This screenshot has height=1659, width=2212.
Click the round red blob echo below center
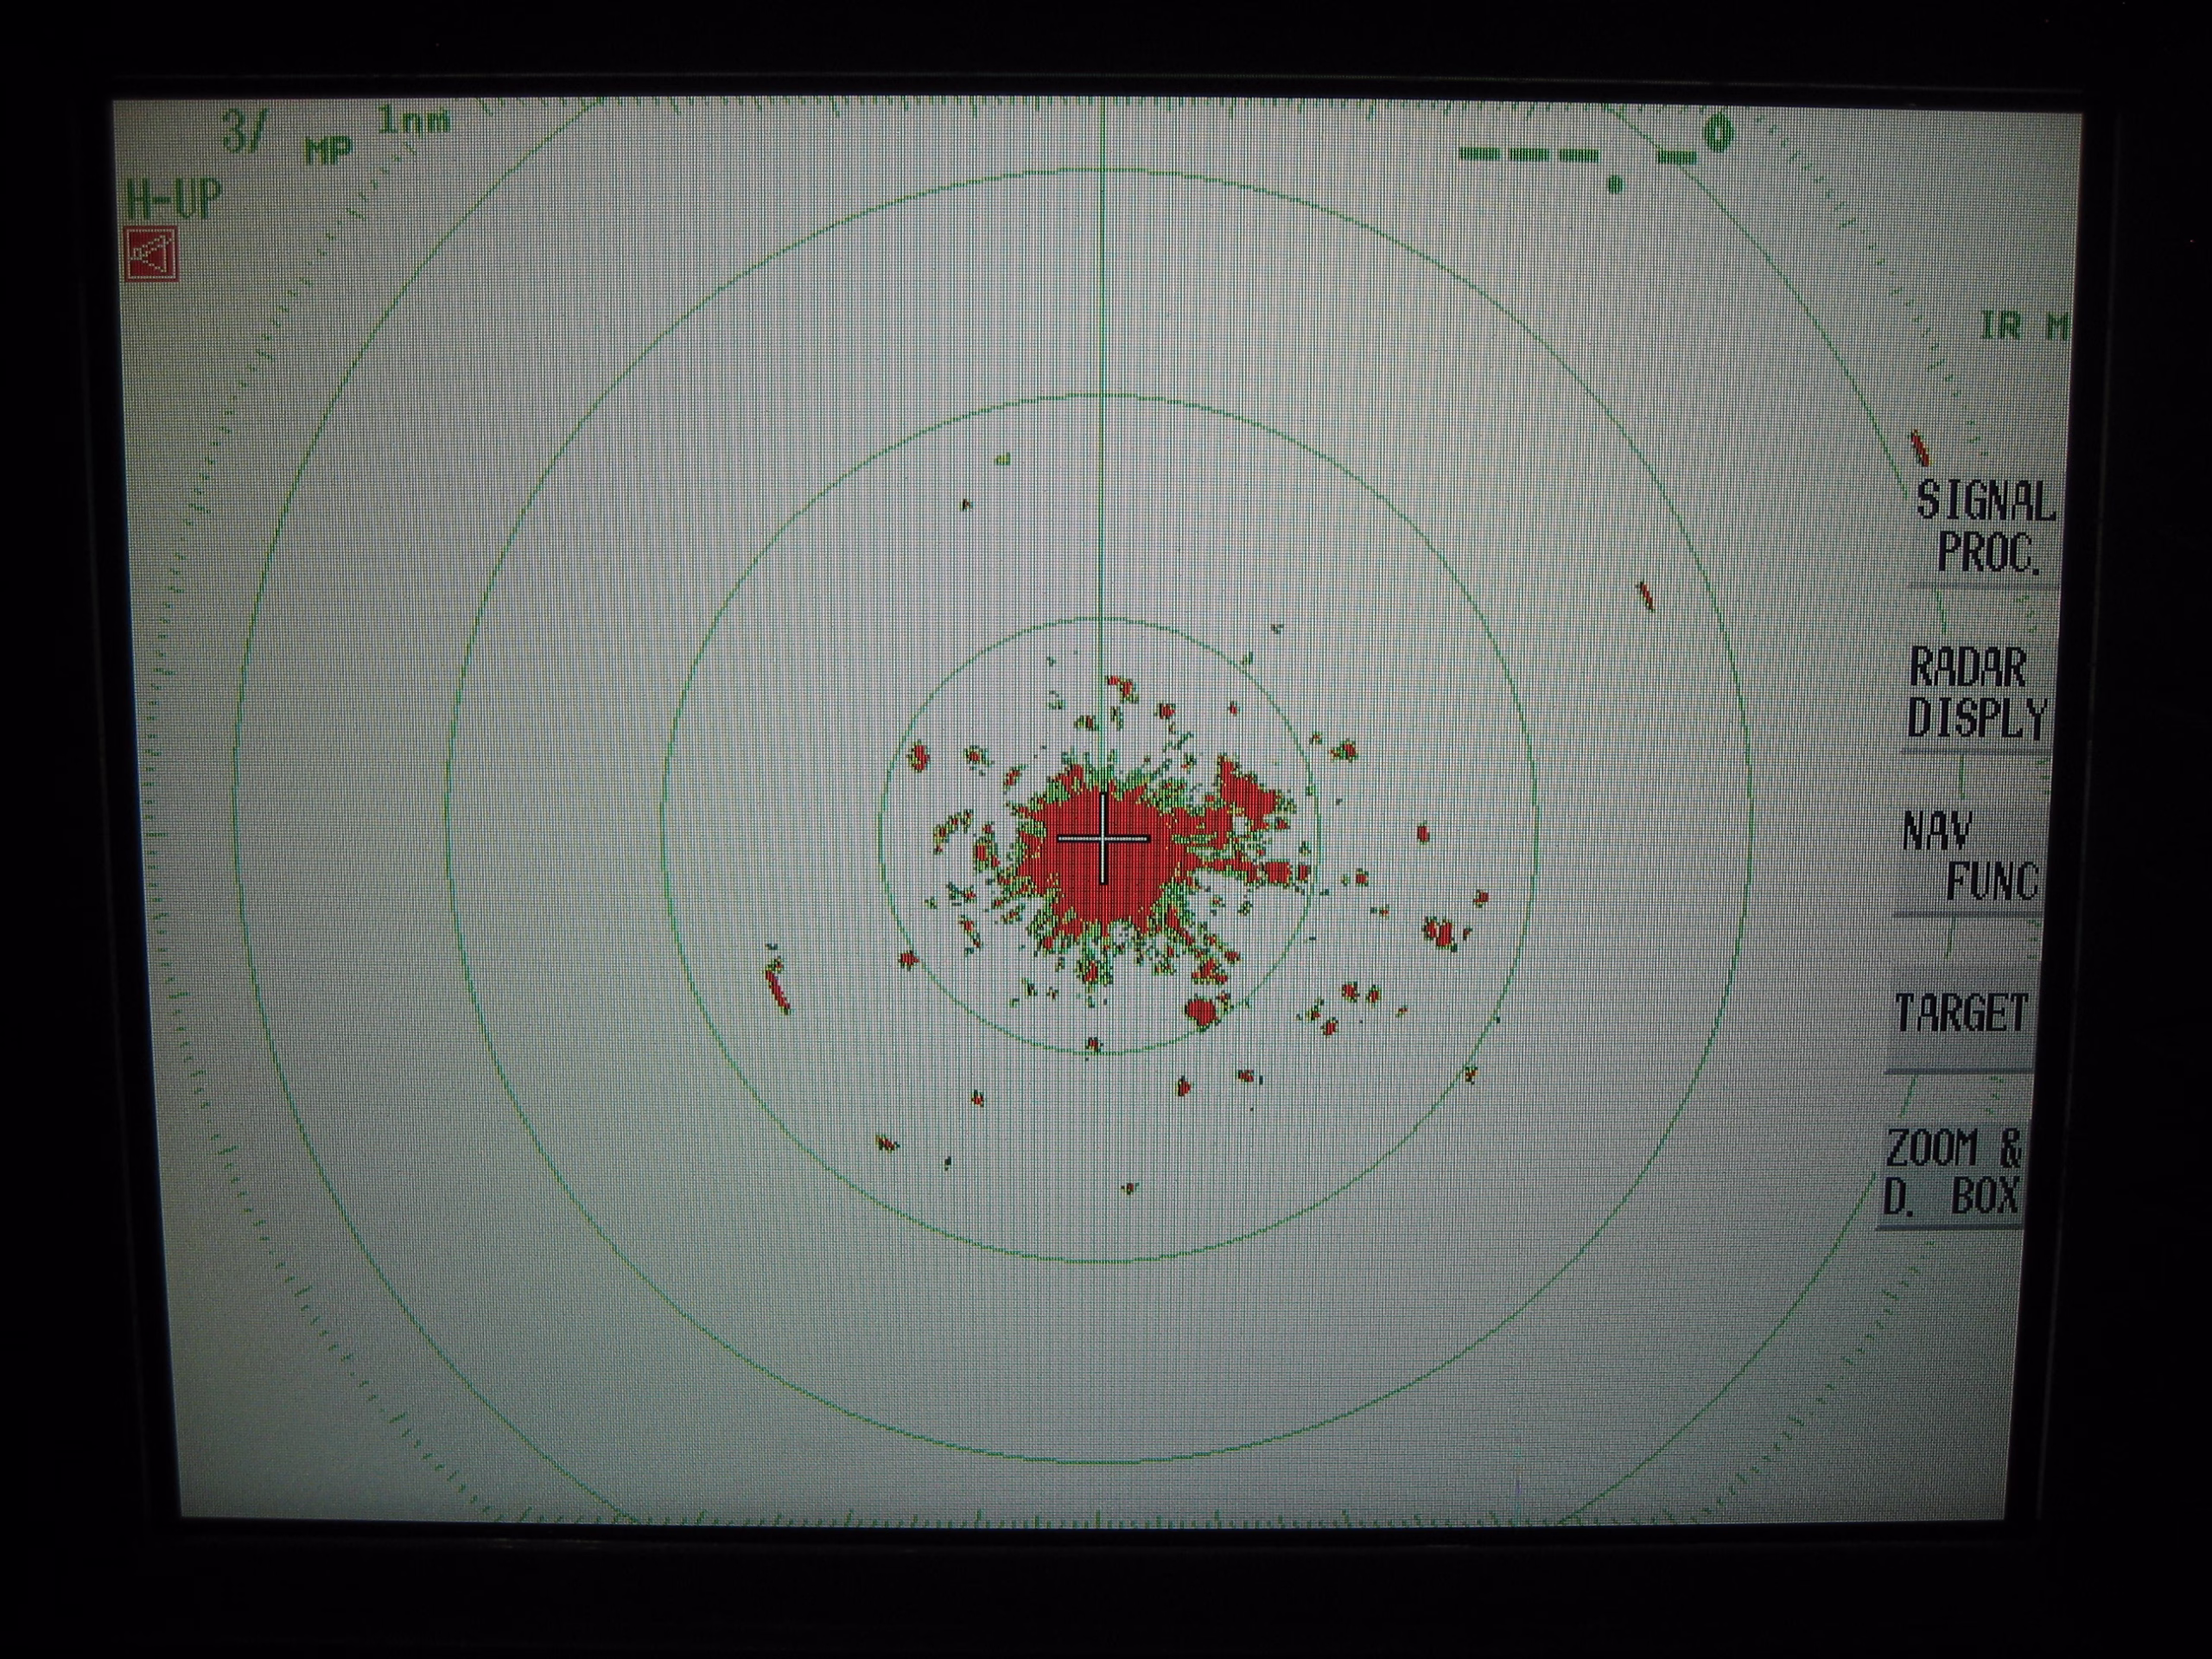[x=1202, y=1011]
